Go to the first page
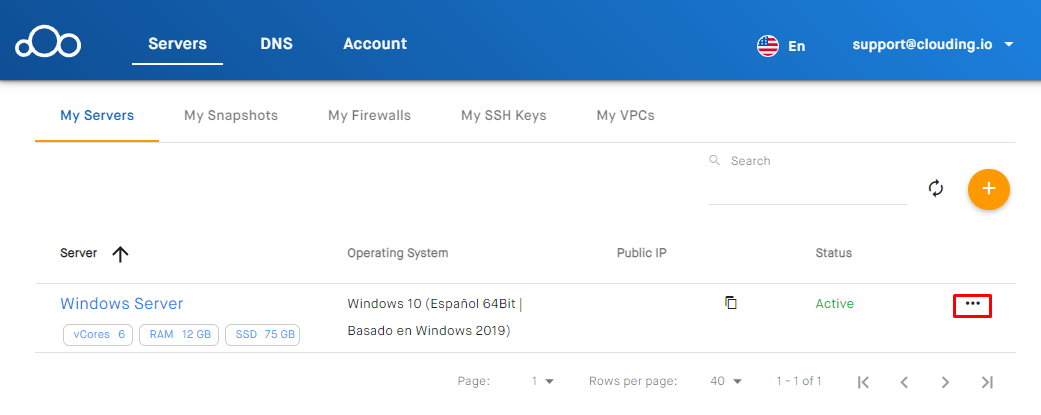1041x415 pixels. [864, 382]
